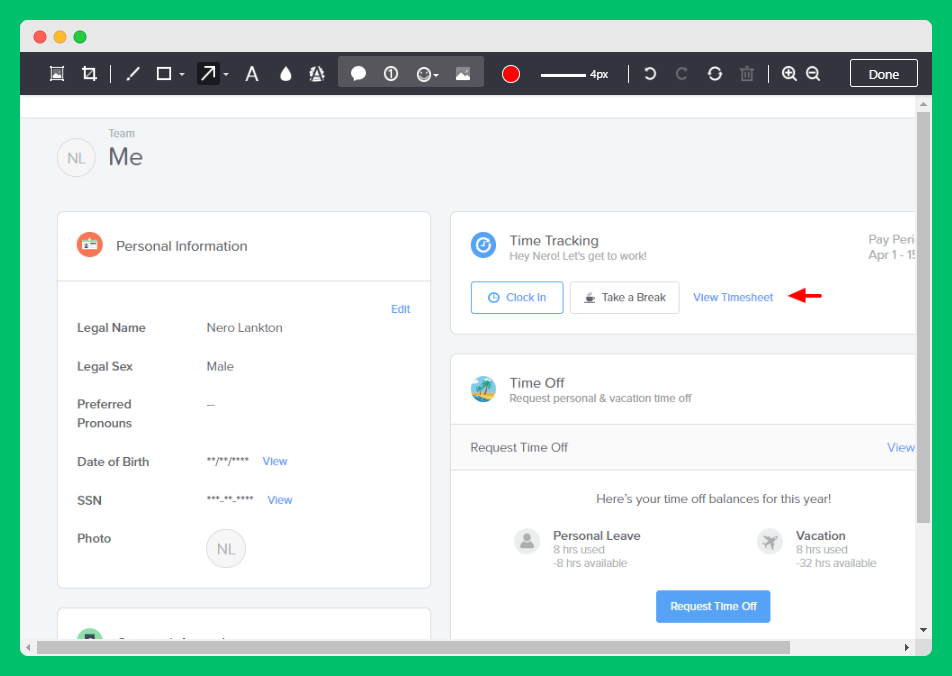
Task: Click the '-32 hrs available' text
Action: (836, 564)
